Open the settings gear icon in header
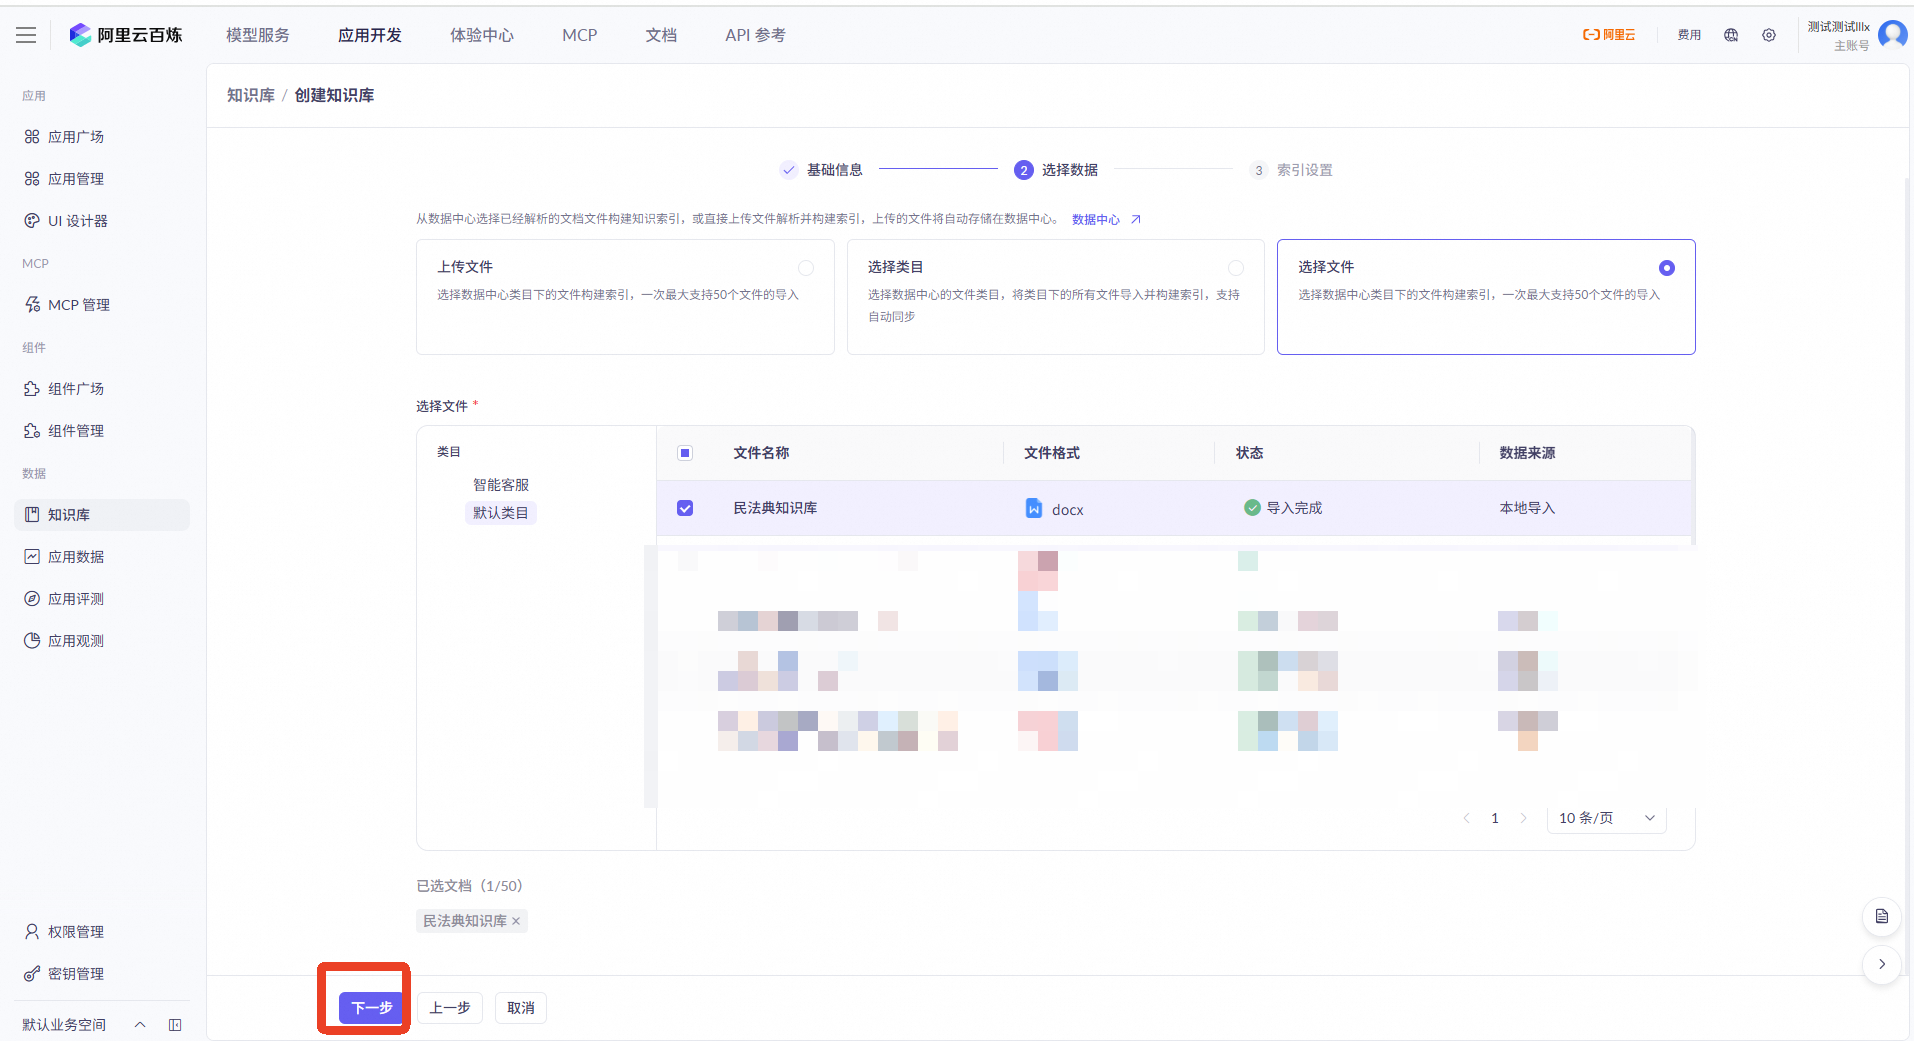Screen dimensions: 1914x1041 point(1769,35)
